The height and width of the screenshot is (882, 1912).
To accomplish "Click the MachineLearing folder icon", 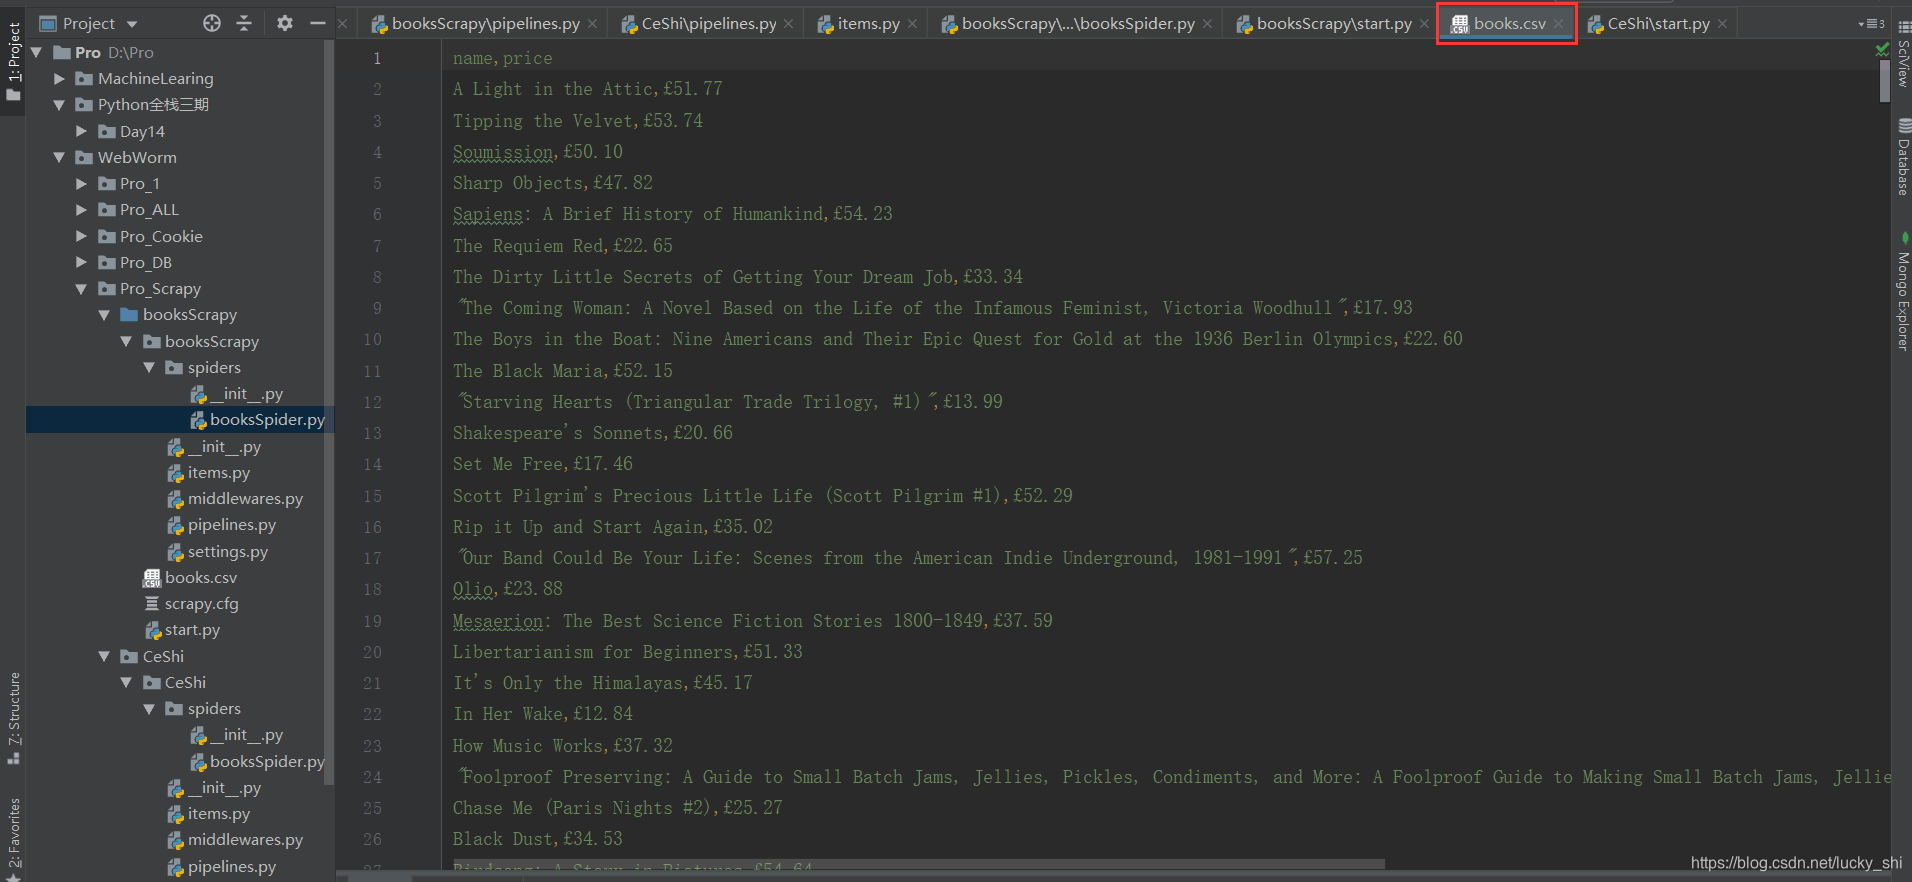I will click(x=85, y=78).
